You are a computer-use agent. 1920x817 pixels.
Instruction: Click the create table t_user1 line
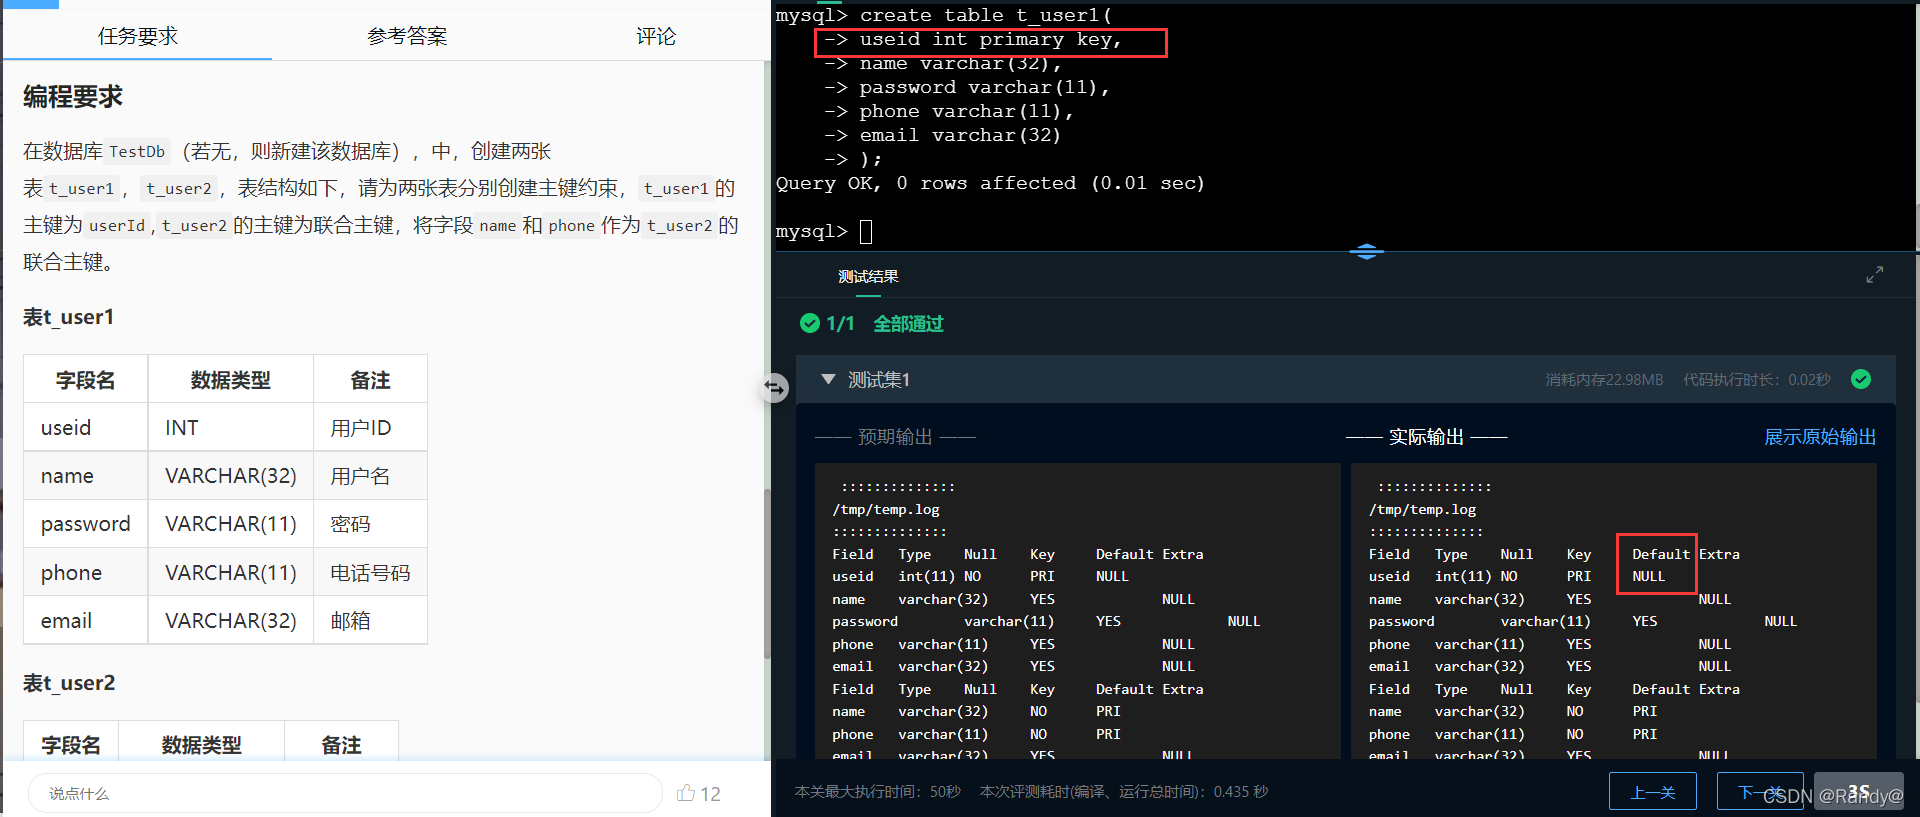tap(944, 15)
